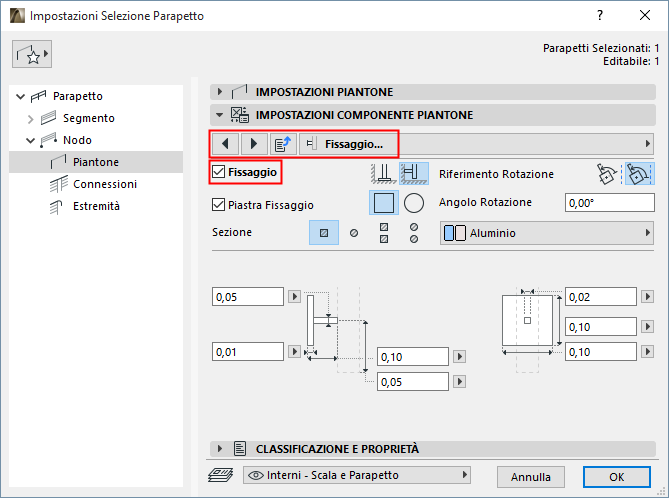Open arrow next to 0,01 field

coord(294,352)
